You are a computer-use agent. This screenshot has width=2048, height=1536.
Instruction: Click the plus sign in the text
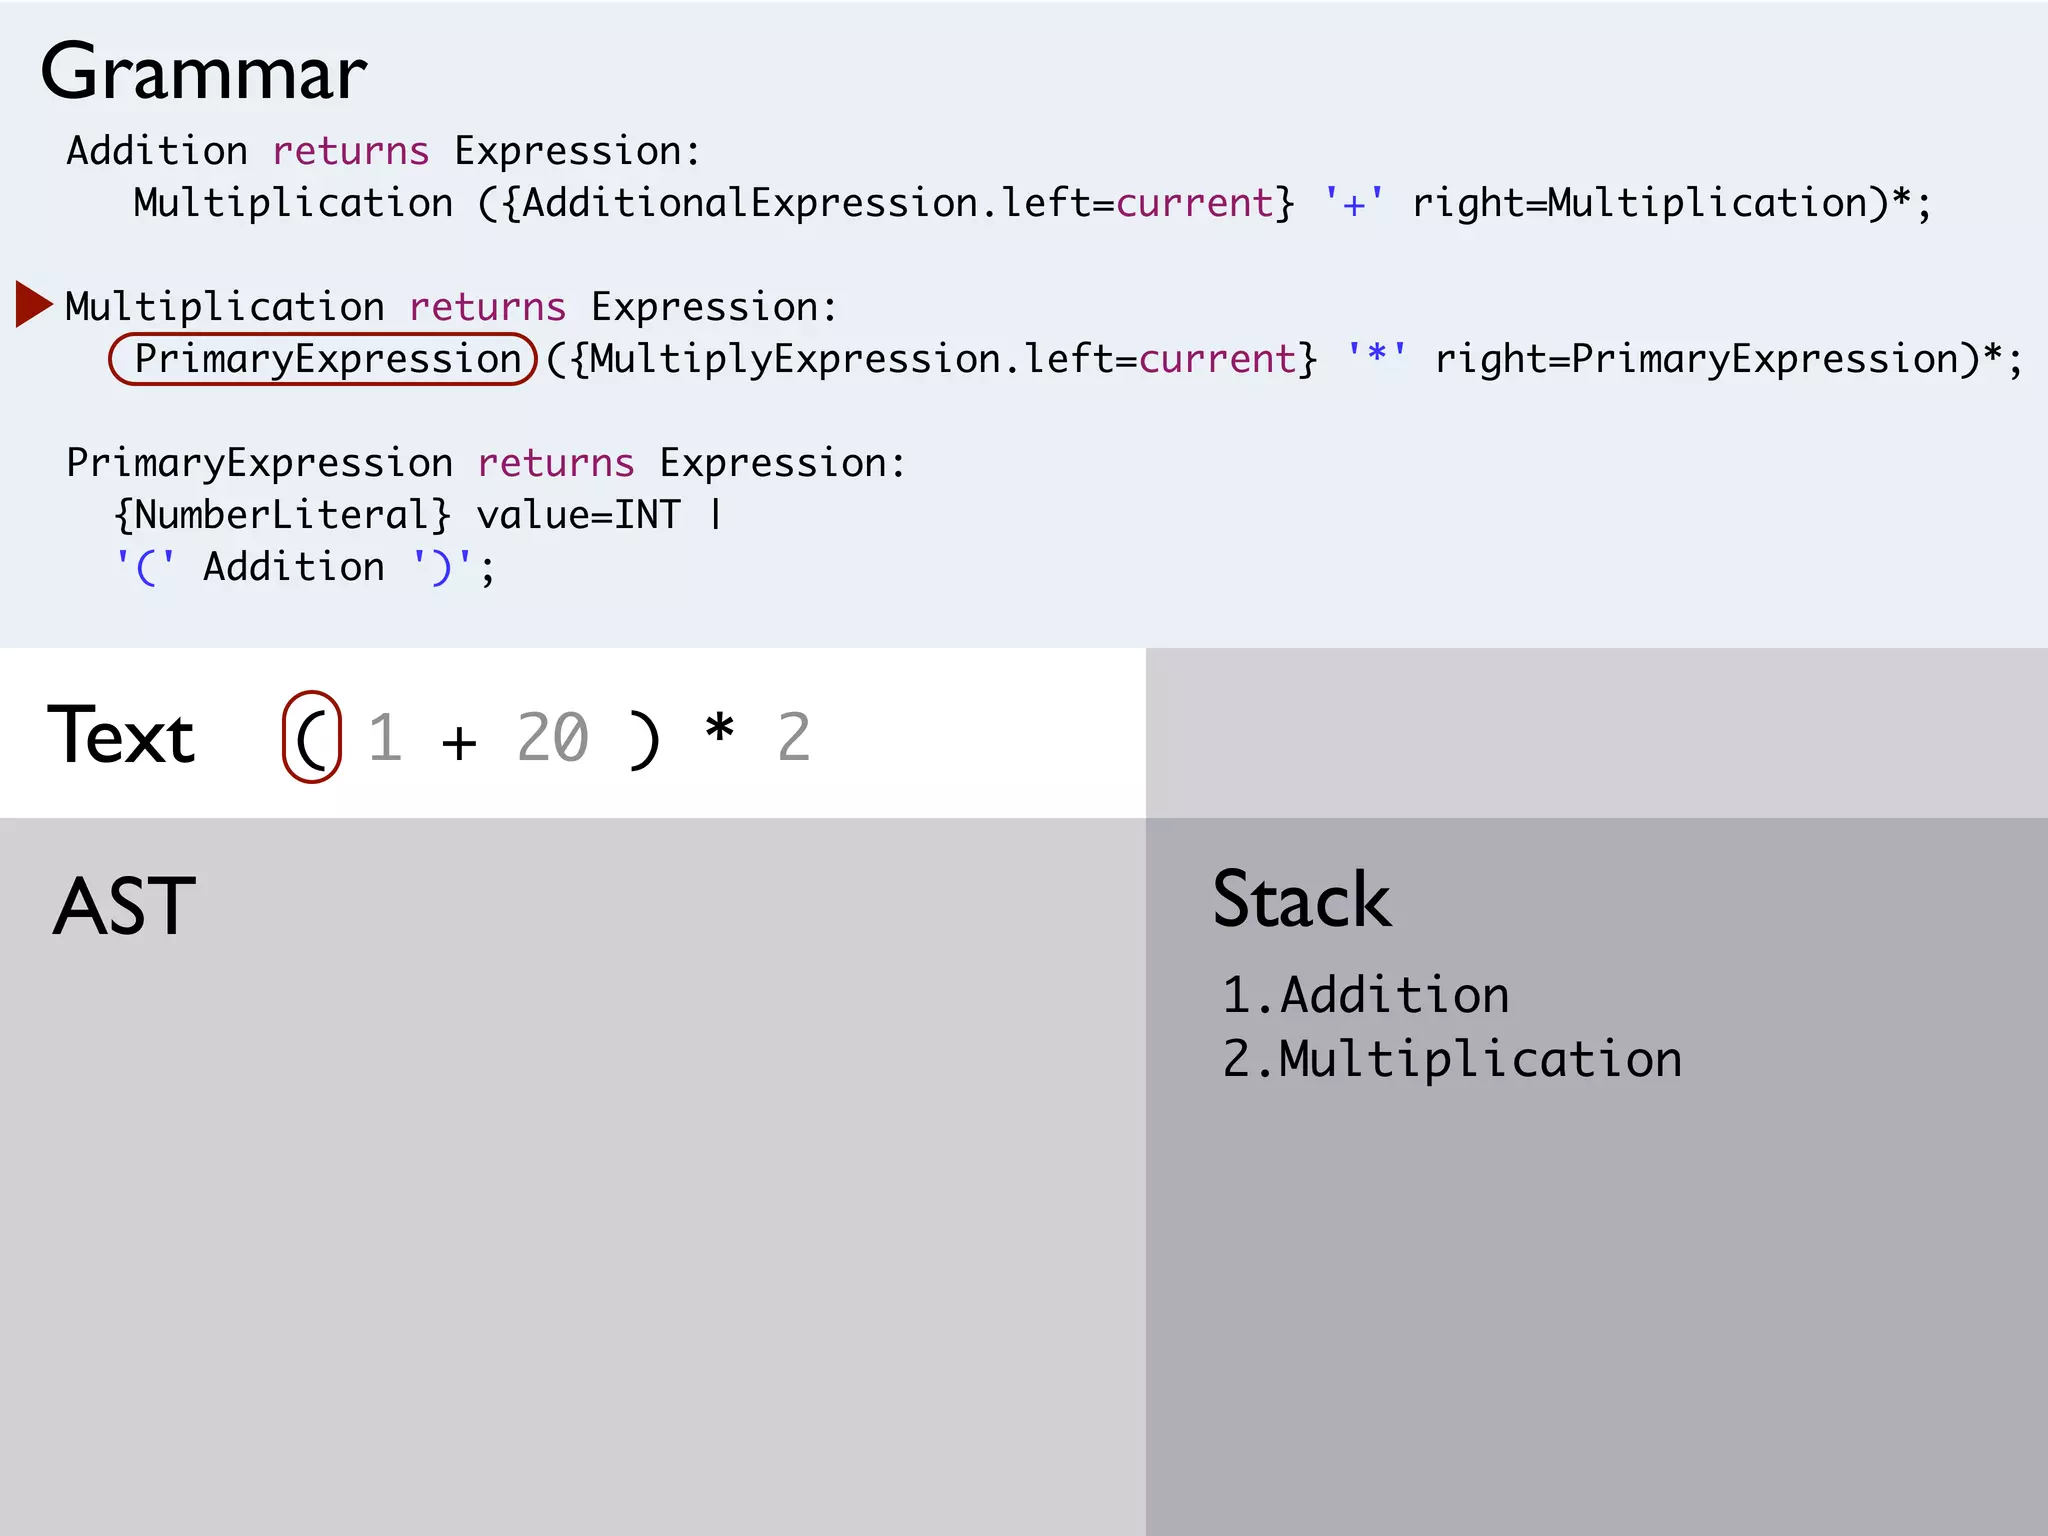[459, 742]
